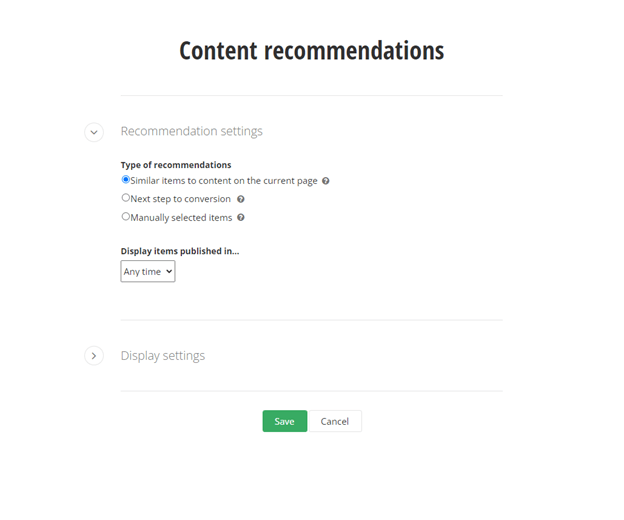The image size is (624, 520).
Task: Click the Next step to conversion label text
Action: point(180,199)
